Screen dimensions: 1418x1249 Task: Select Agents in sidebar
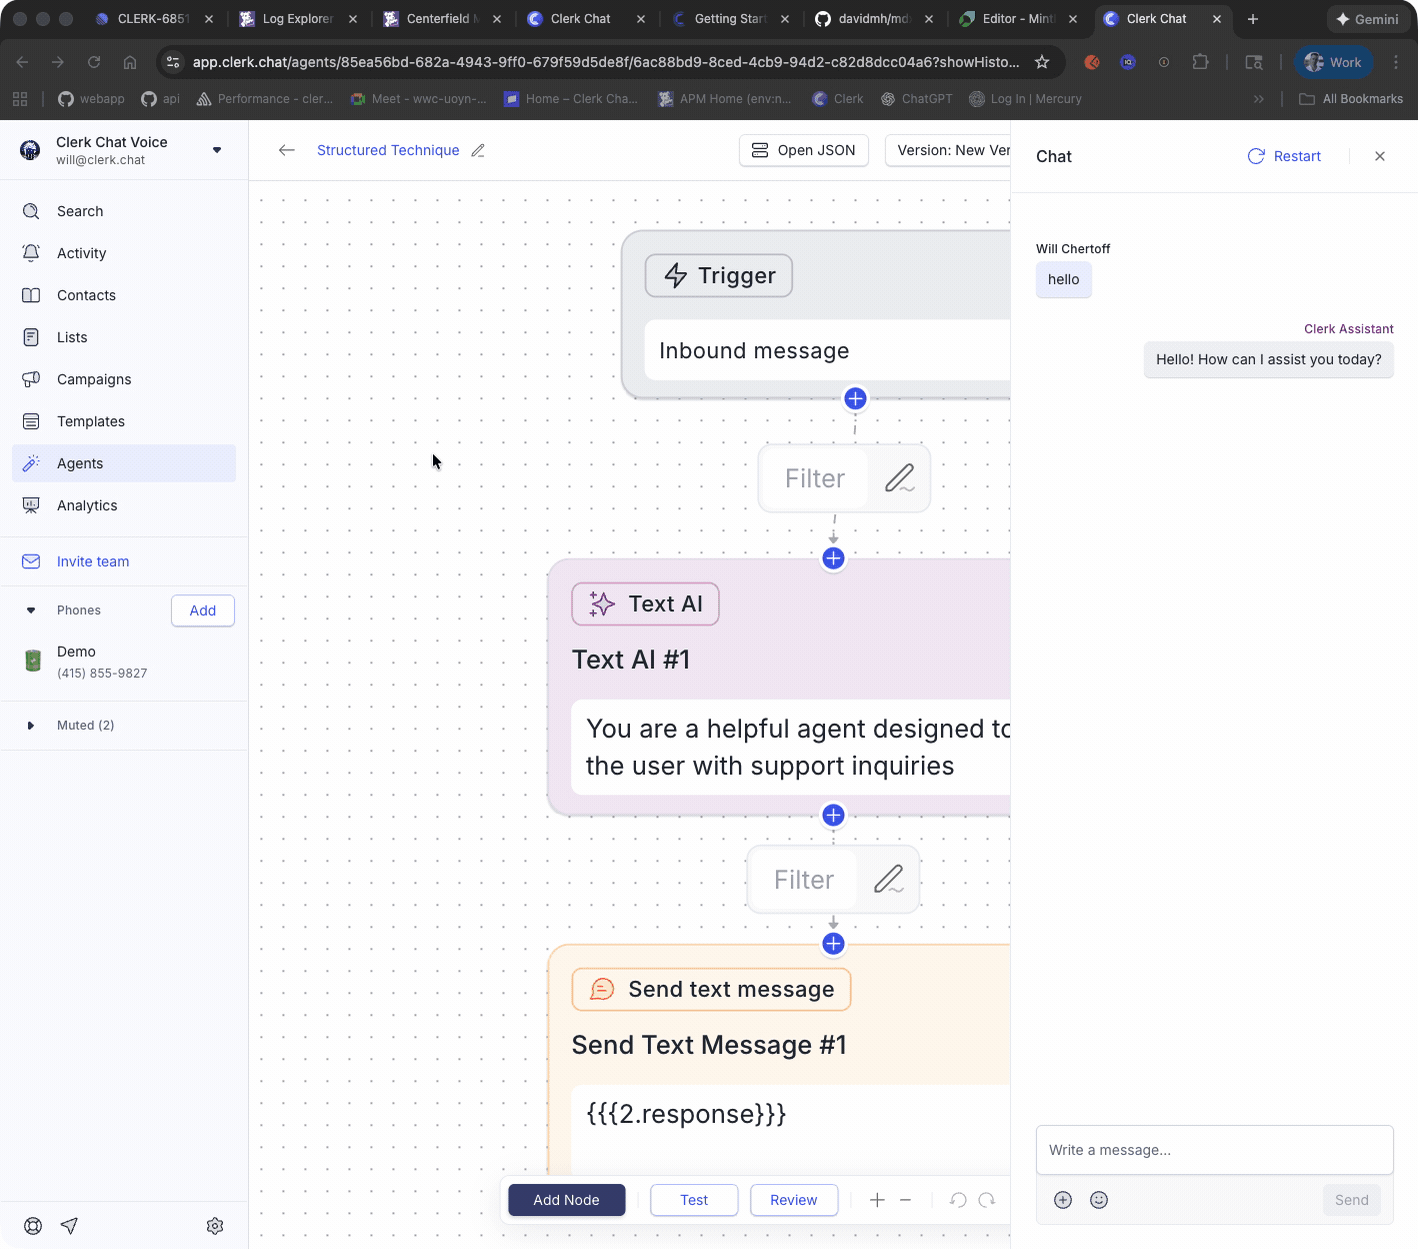[124, 463]
